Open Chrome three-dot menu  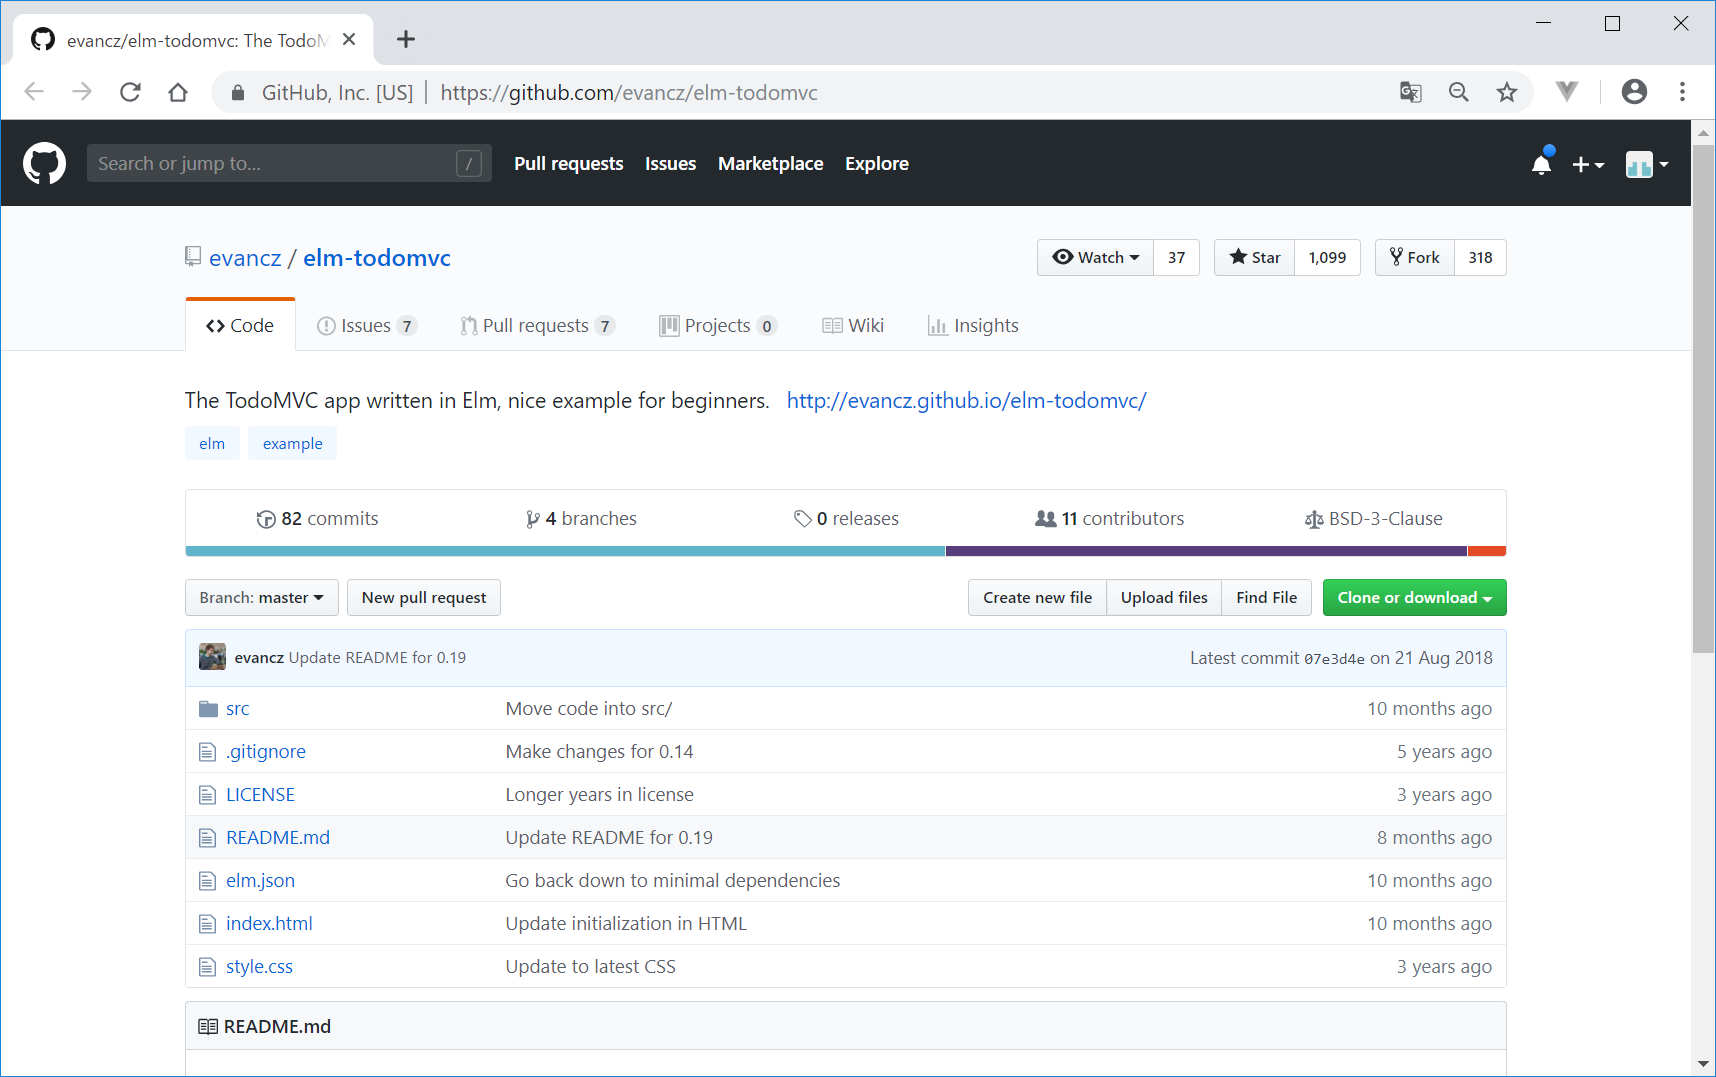point(1682,93)
